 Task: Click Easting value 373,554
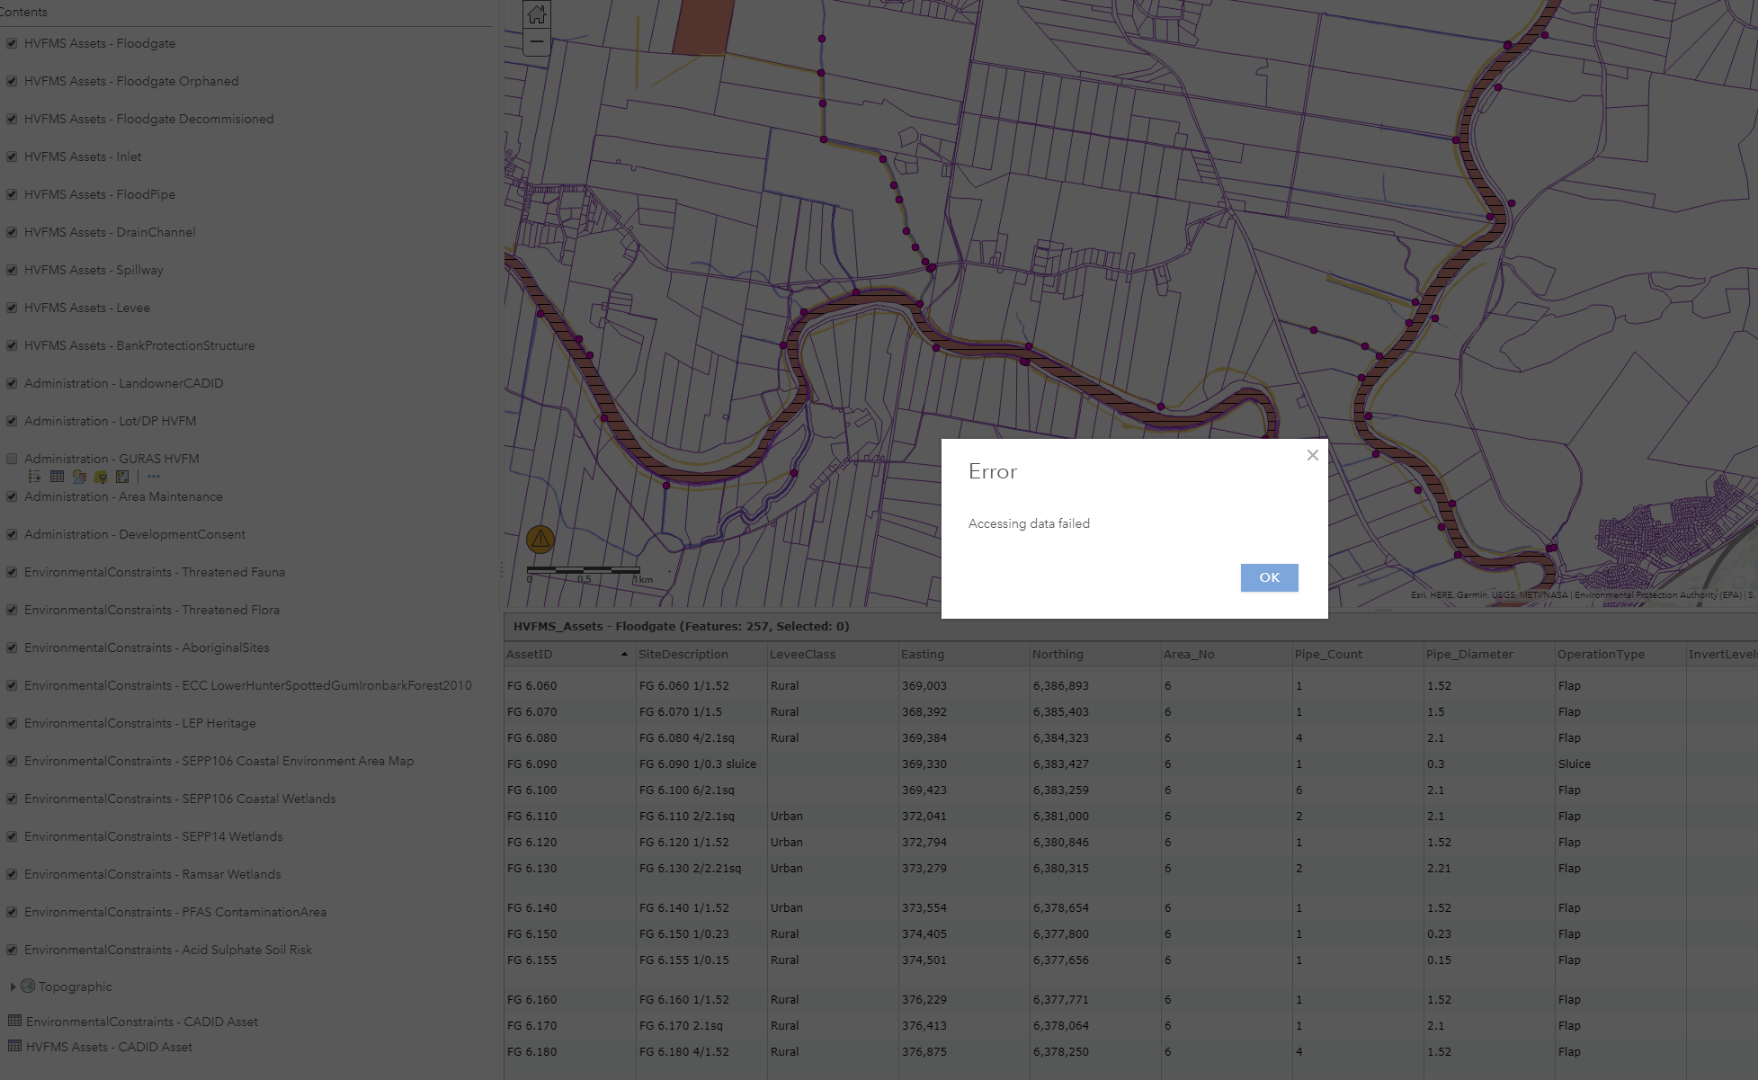tap(924, 908)
